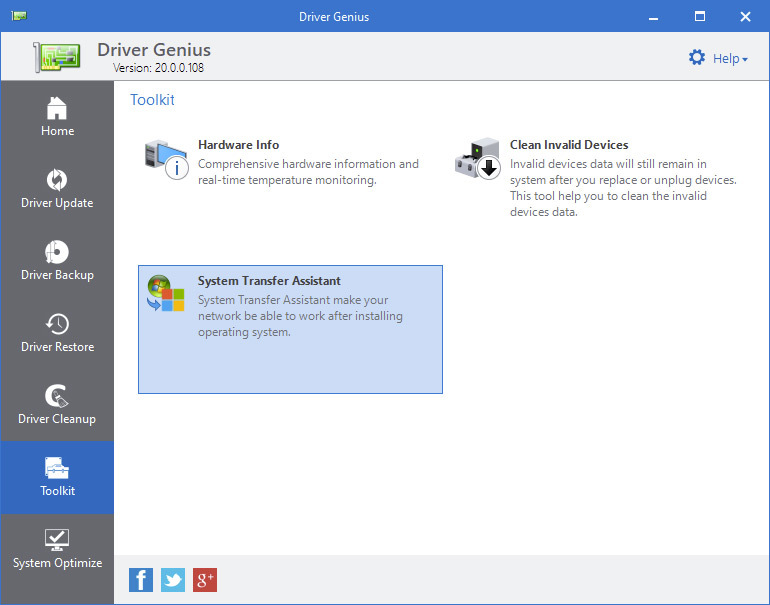The image size is (770, 605).
Task: Maximize the Driver Genius window
Action: point(700,17)
